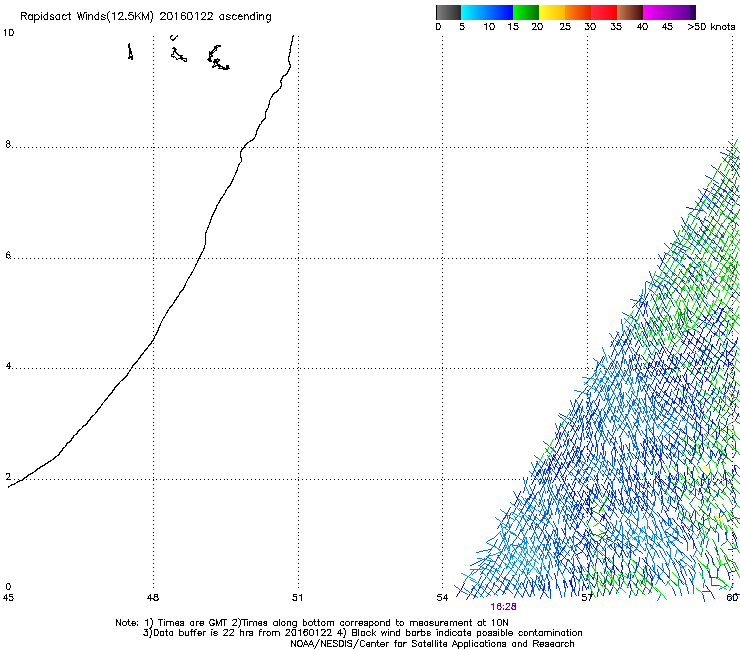Click the longitude axis label '45' at bottom left
This screenshot has height=650, width=740.
click(8, 598)
